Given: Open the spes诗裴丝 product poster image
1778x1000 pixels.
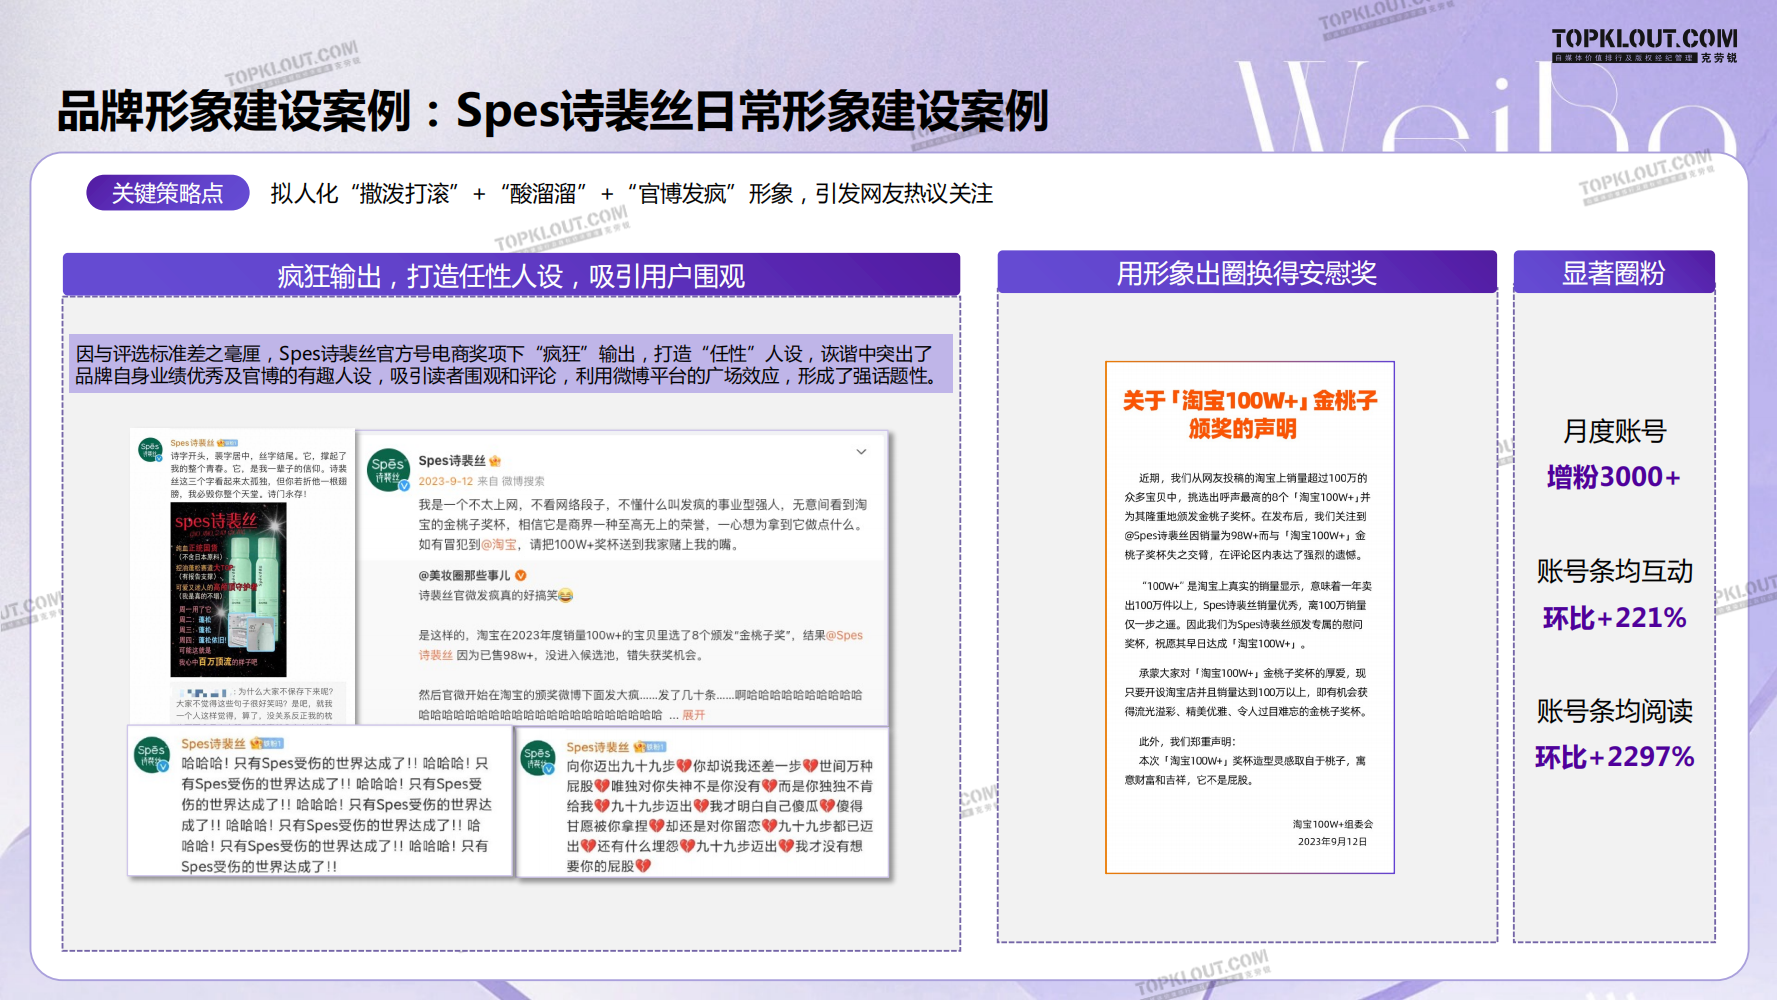Looking at the screenshot, I should pyautogui.click(x=229, y=590).
